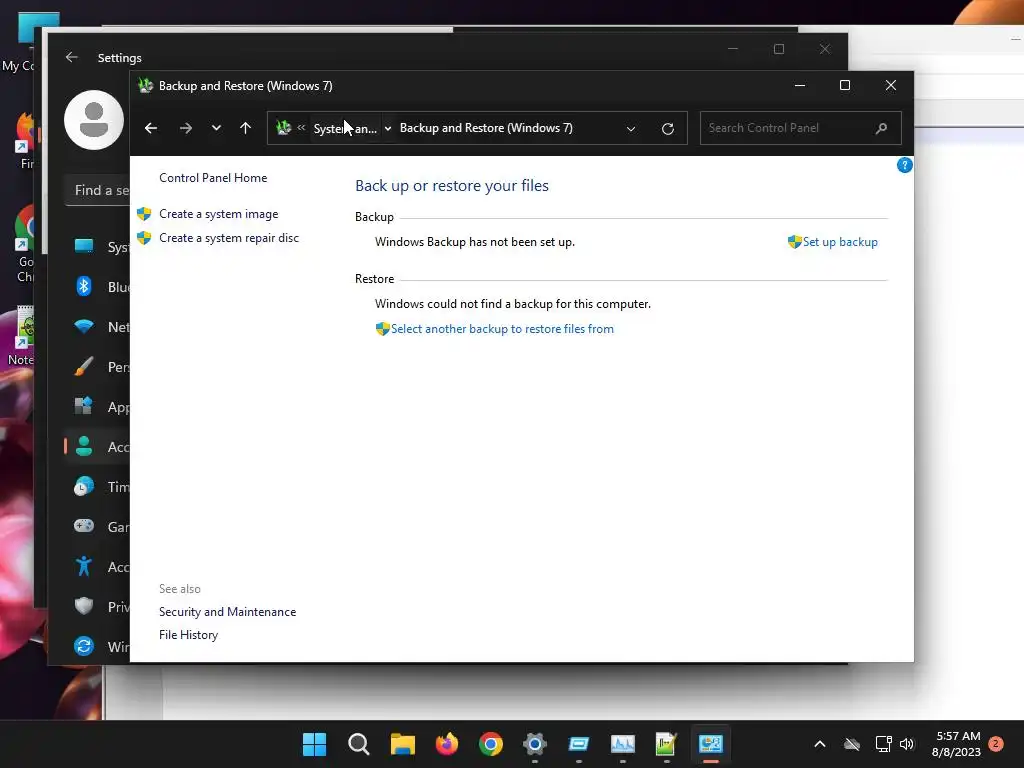This screenshot has width=1024, height=768.
Task: Click the search magnifier in Control Panel
Action: click(x=882, y=128)
